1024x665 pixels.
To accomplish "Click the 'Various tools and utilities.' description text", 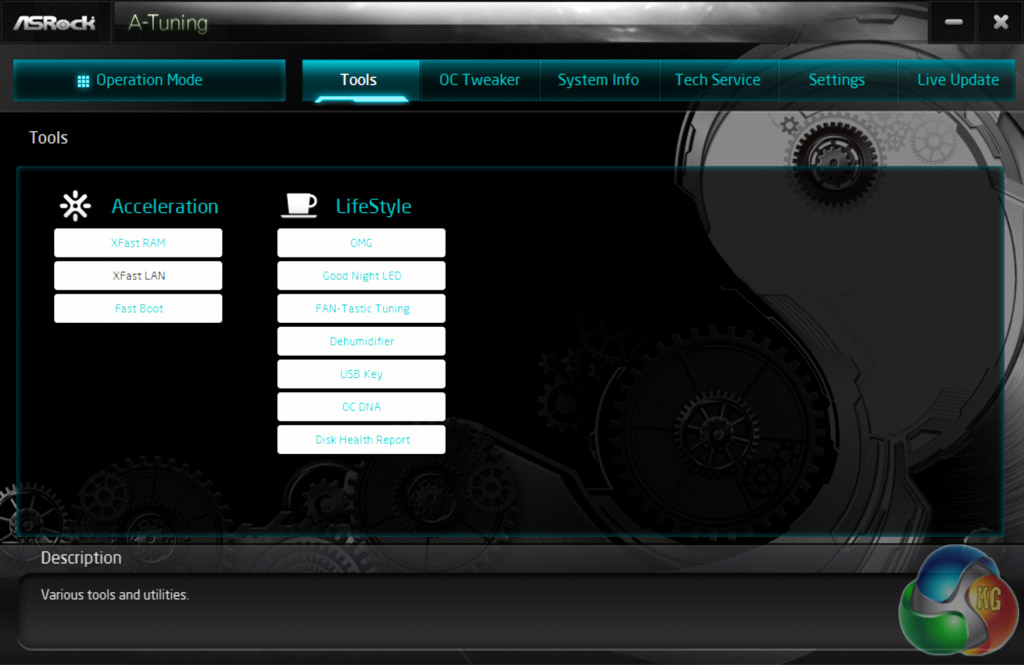I will pos(115,594).
